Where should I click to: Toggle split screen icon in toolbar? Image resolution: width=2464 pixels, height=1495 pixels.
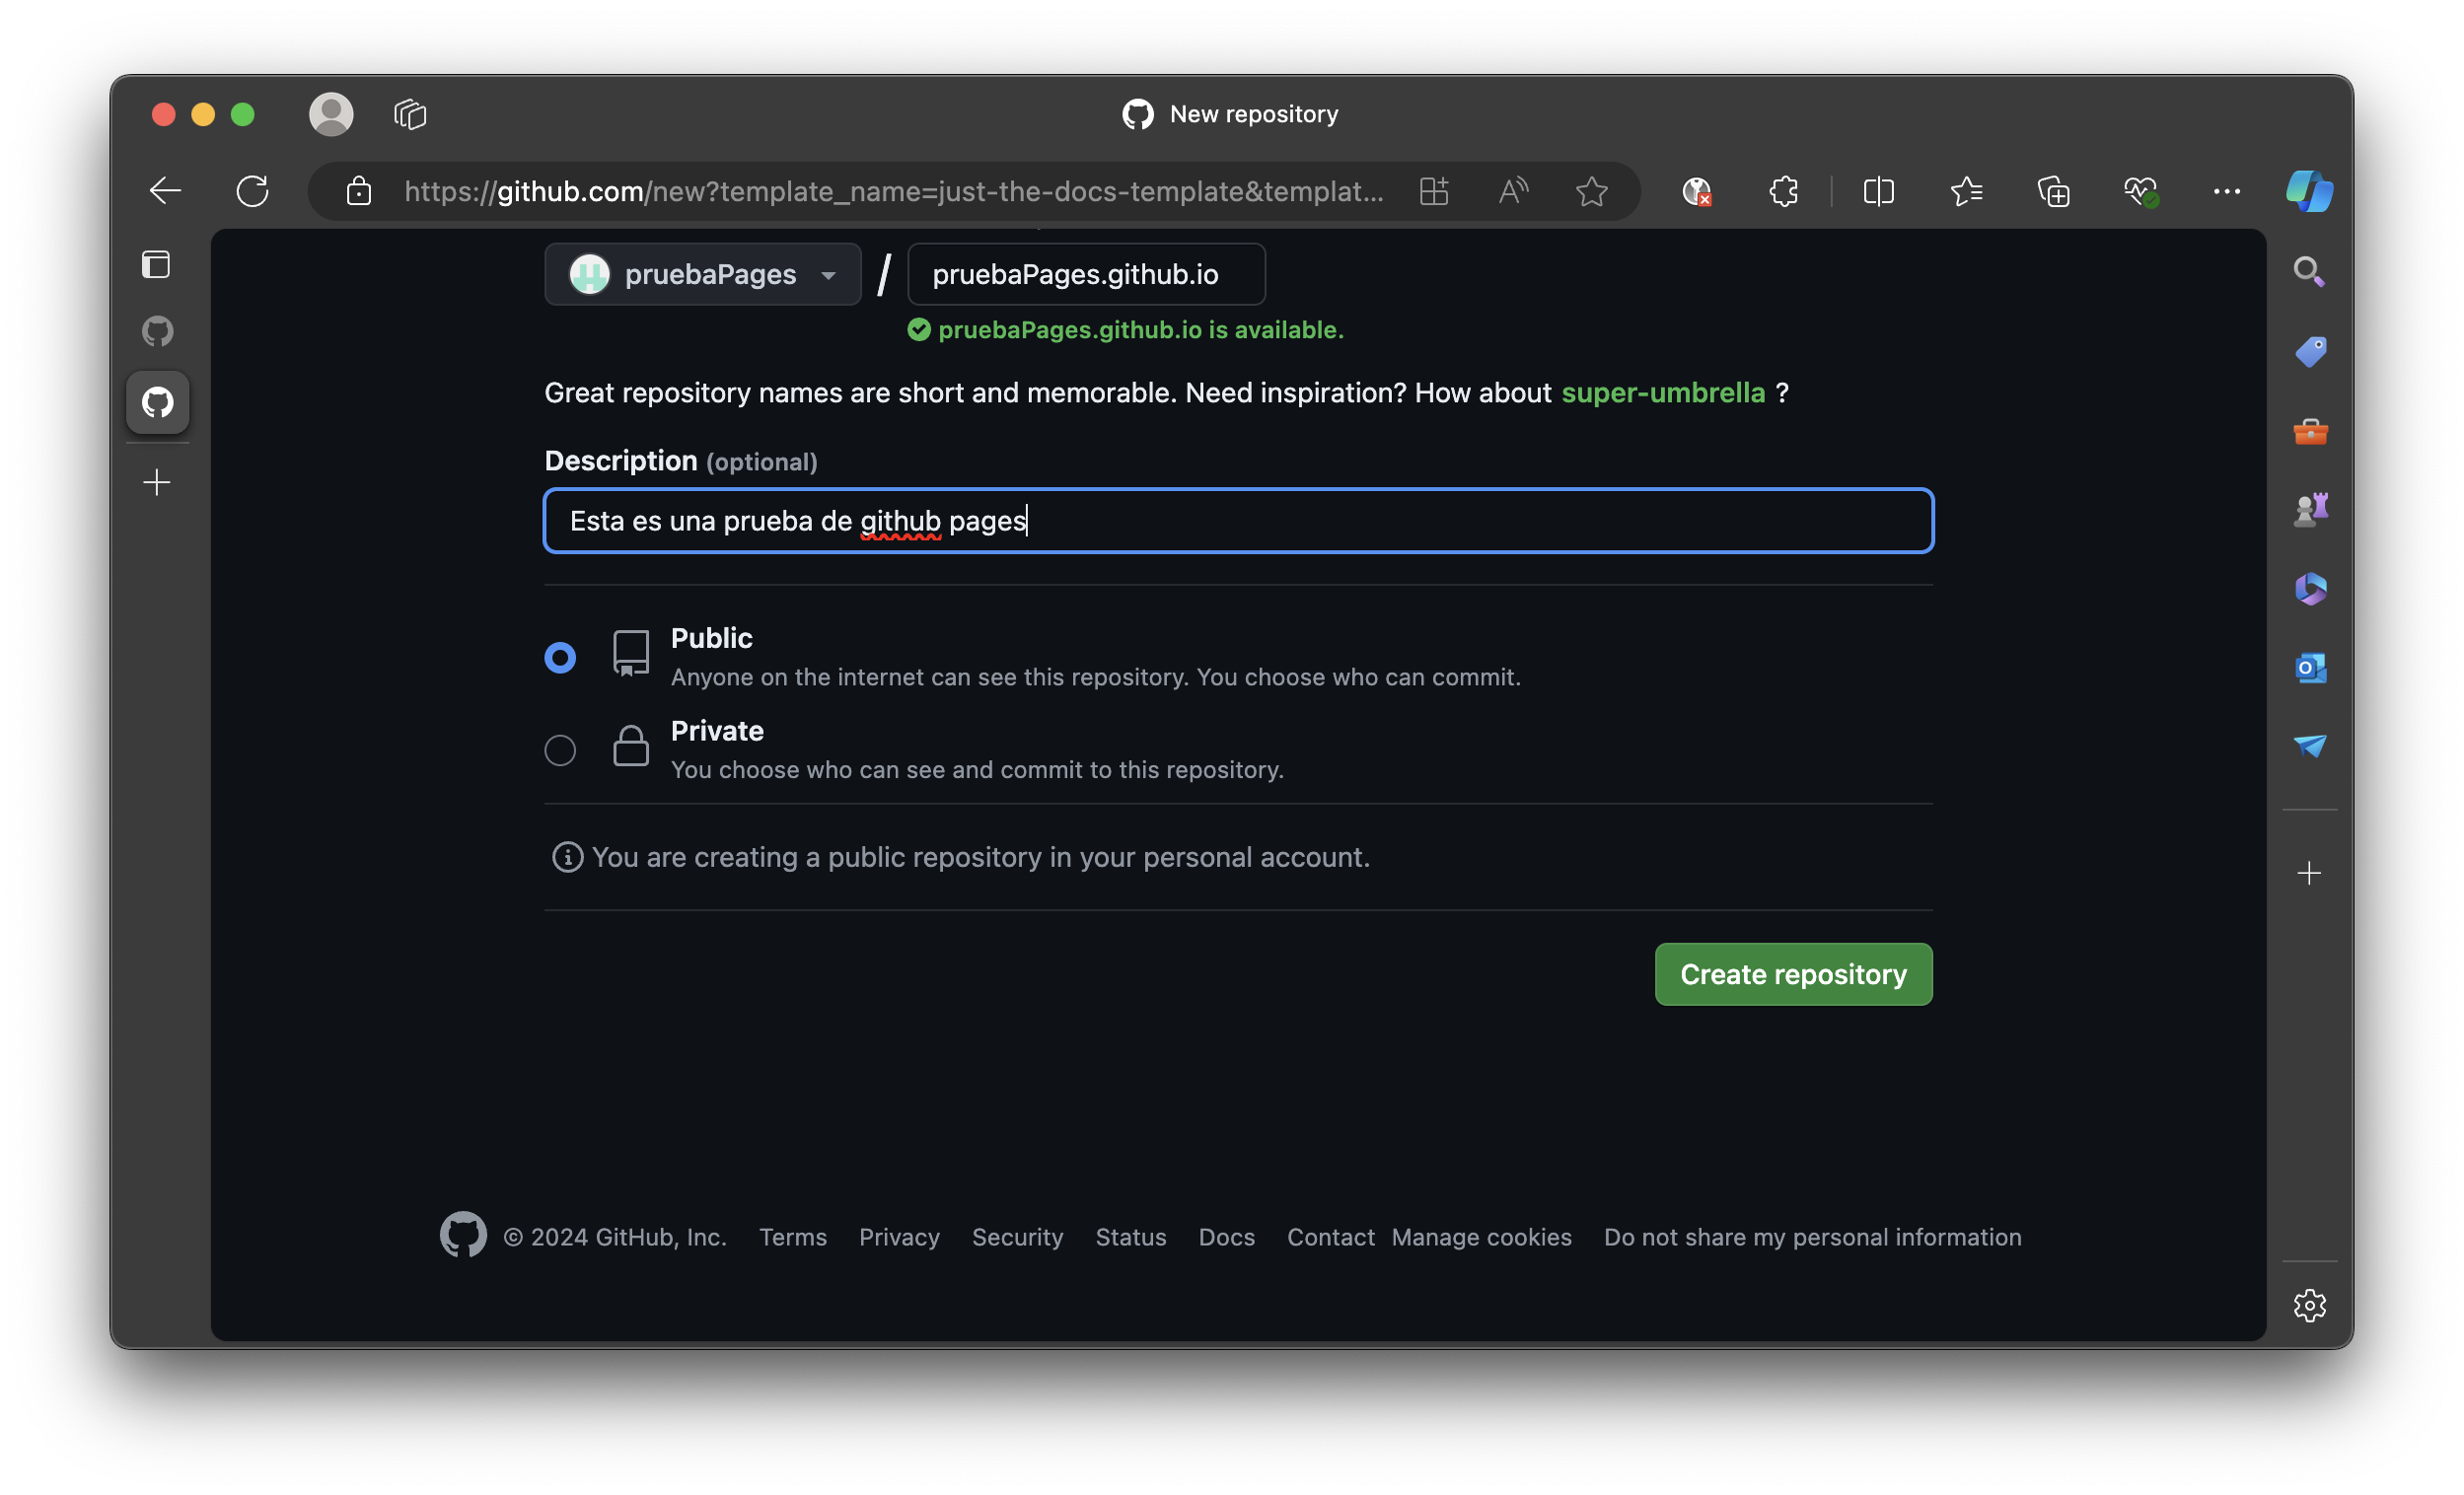[x=1879, y=190]
